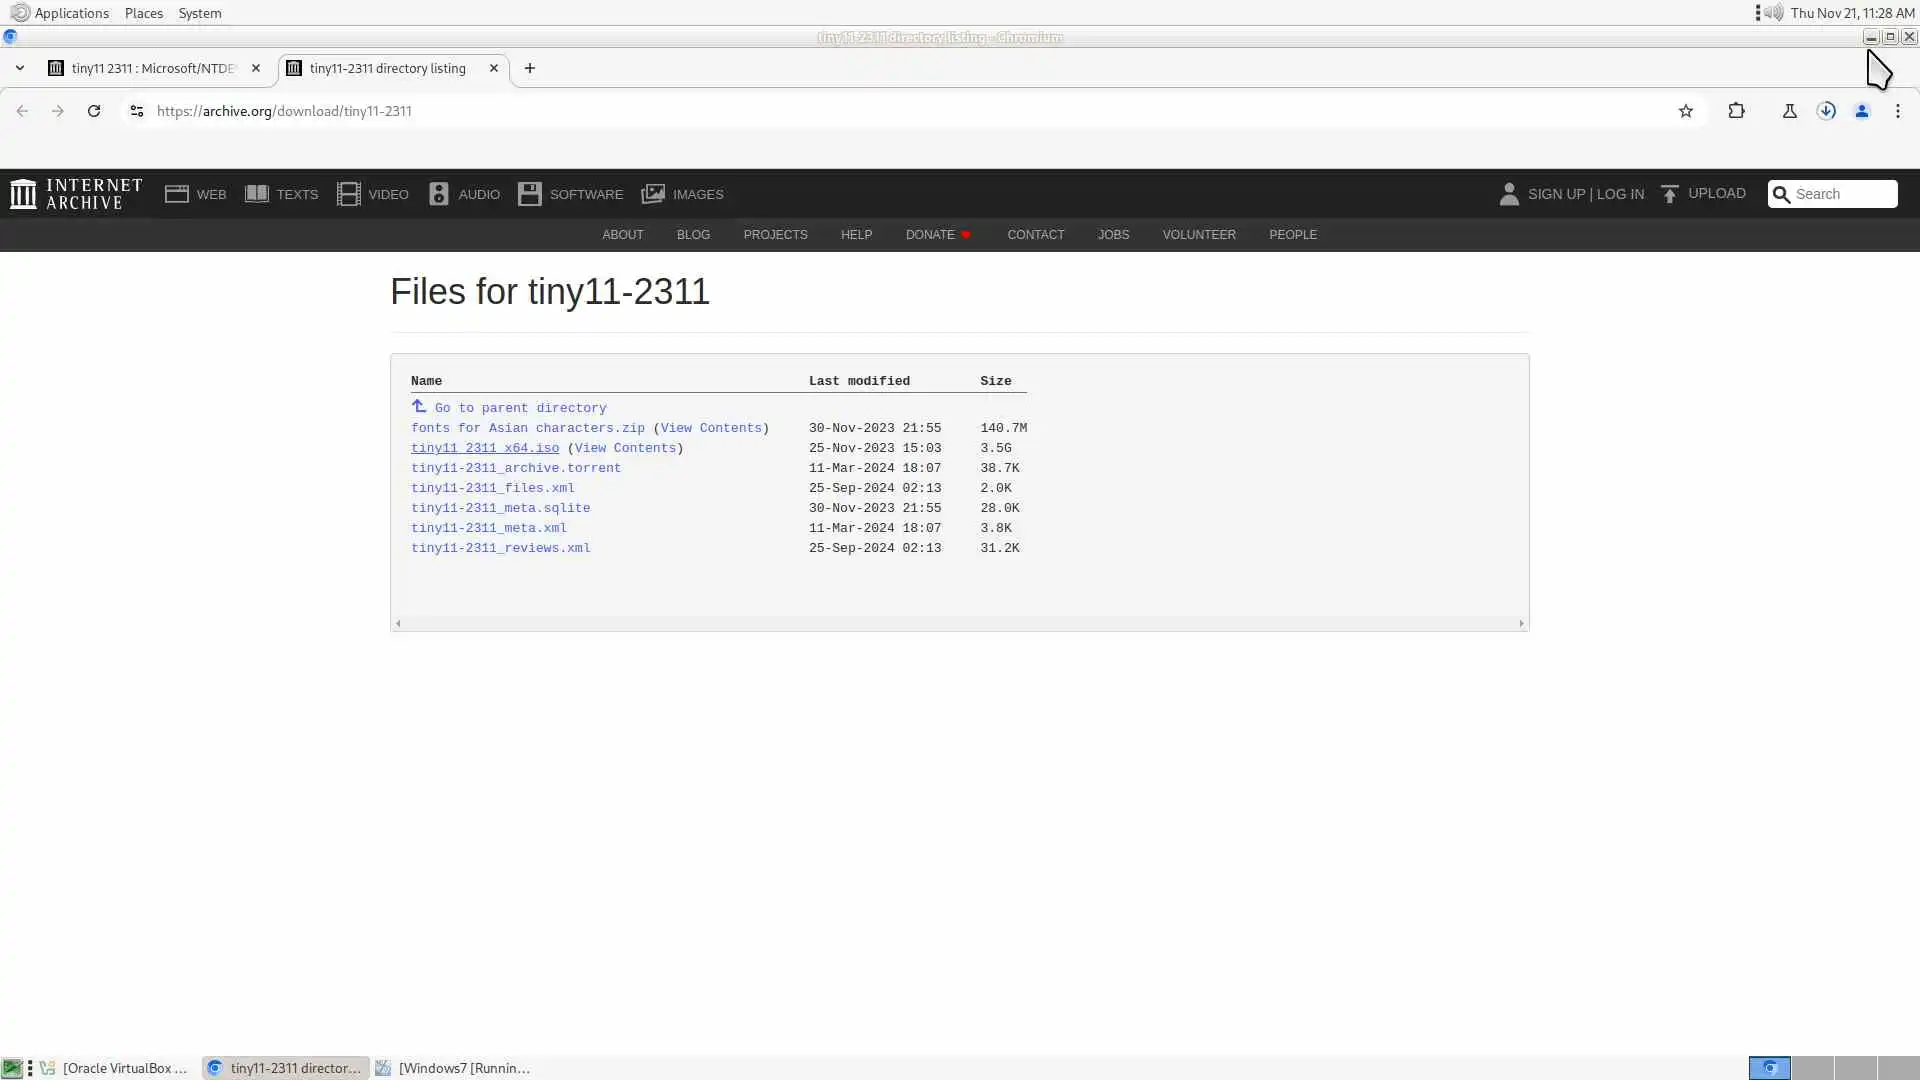Open tiny11-2311_archive.torrent file link
The image size is (1920, 1080).
(515, 468)
